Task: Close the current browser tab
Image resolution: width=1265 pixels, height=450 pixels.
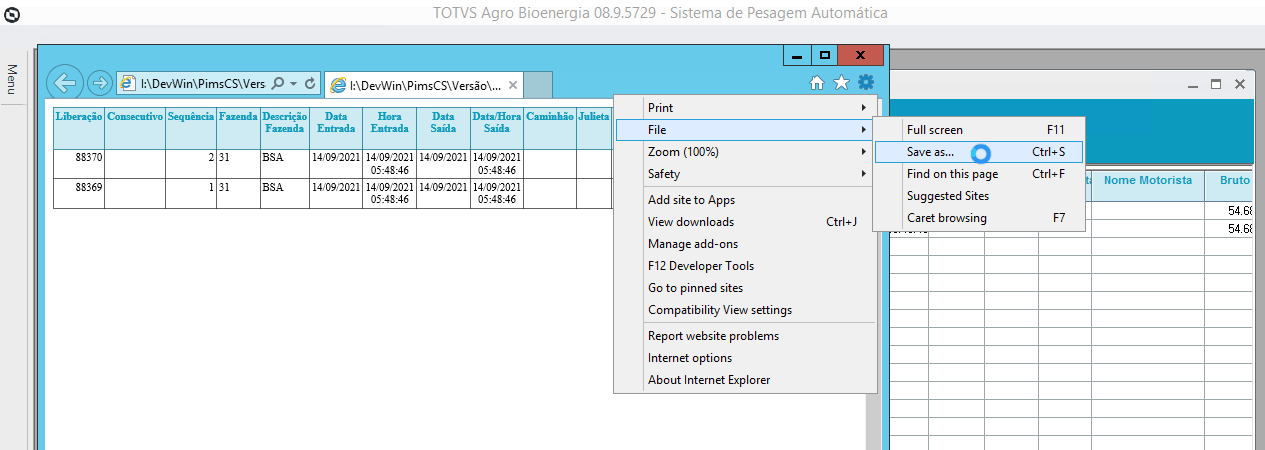Action: click(512, 86)
